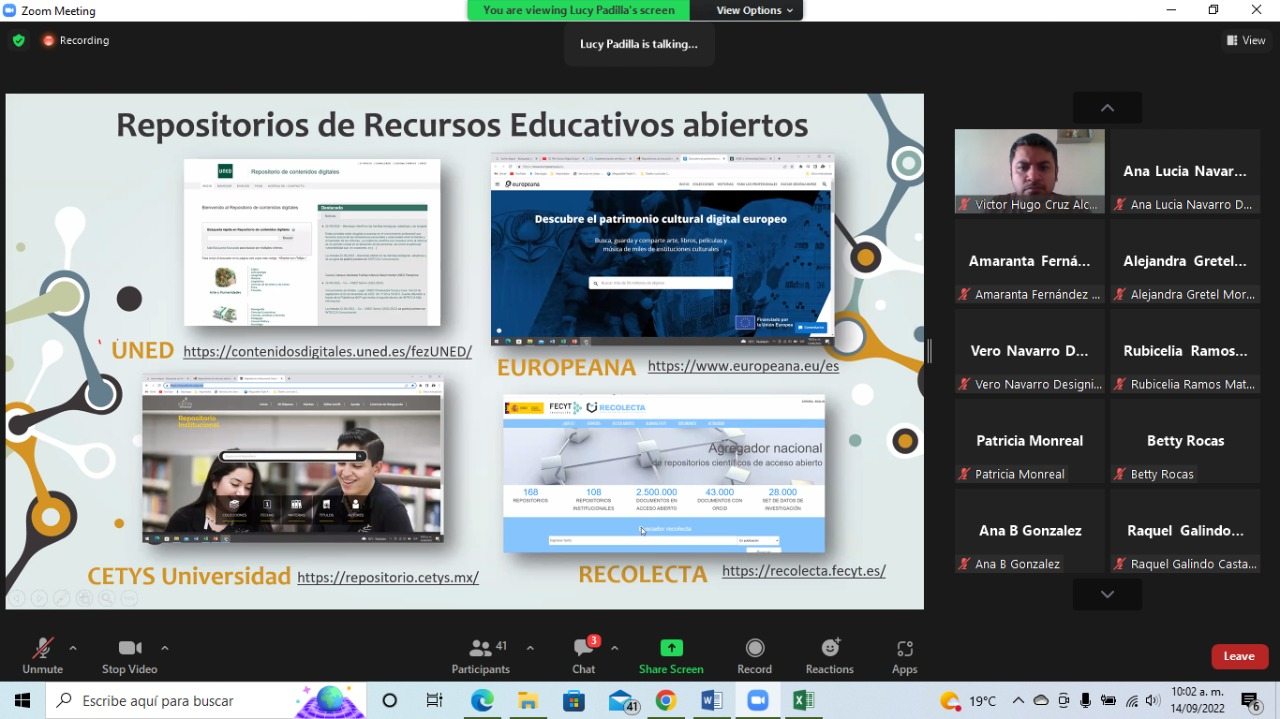Viewport: 1280px width, 719px height.
Task: Select Alejandra Gretel participant tile
Action: pos(1185,261)
